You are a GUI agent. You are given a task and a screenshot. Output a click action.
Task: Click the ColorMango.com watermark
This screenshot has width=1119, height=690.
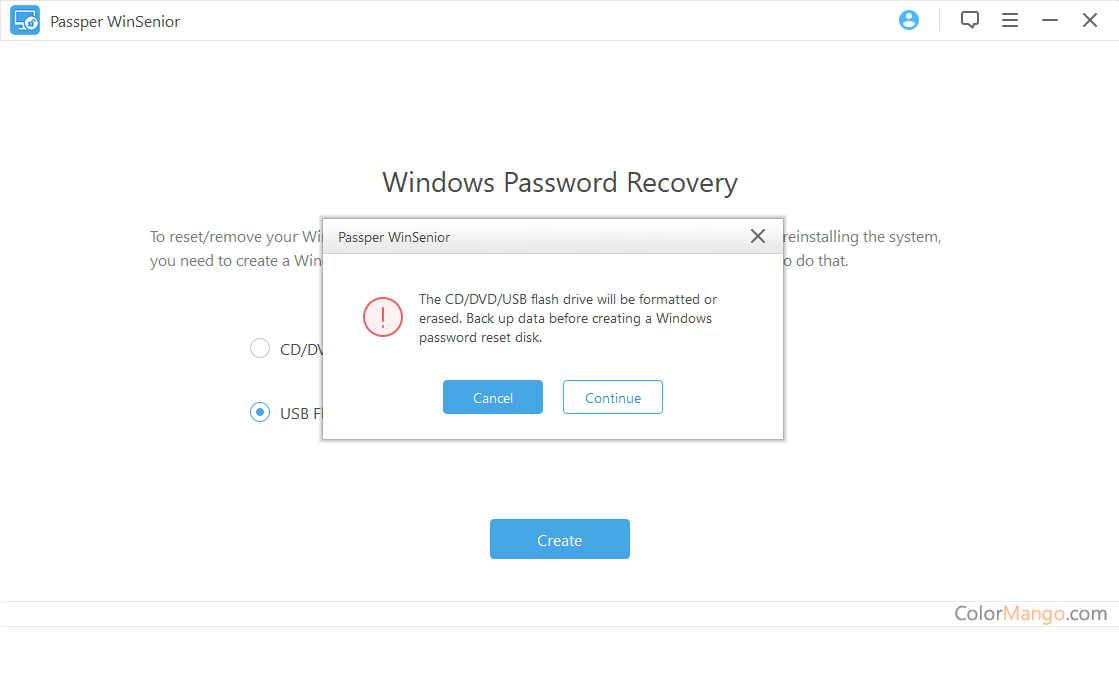pyautogui.click(x=1030, y=614)
